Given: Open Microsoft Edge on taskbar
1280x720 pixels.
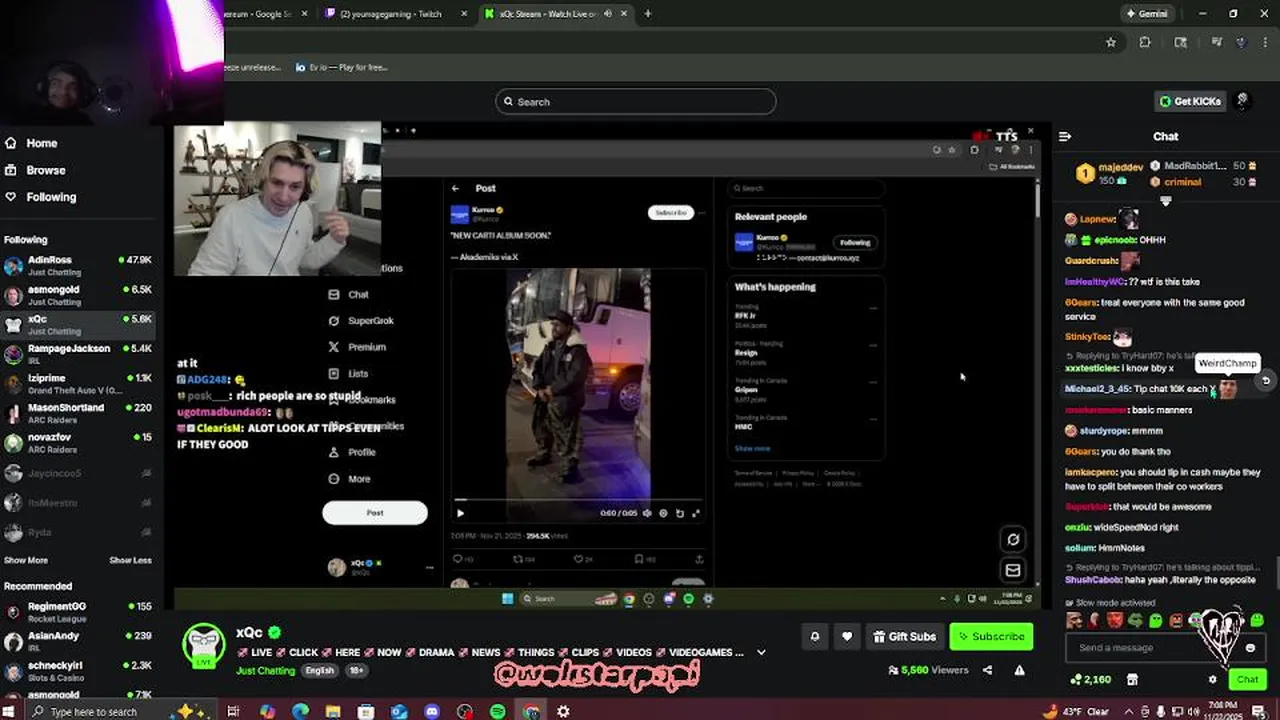Looking at the screenshot, I should [x=301, y=711].
